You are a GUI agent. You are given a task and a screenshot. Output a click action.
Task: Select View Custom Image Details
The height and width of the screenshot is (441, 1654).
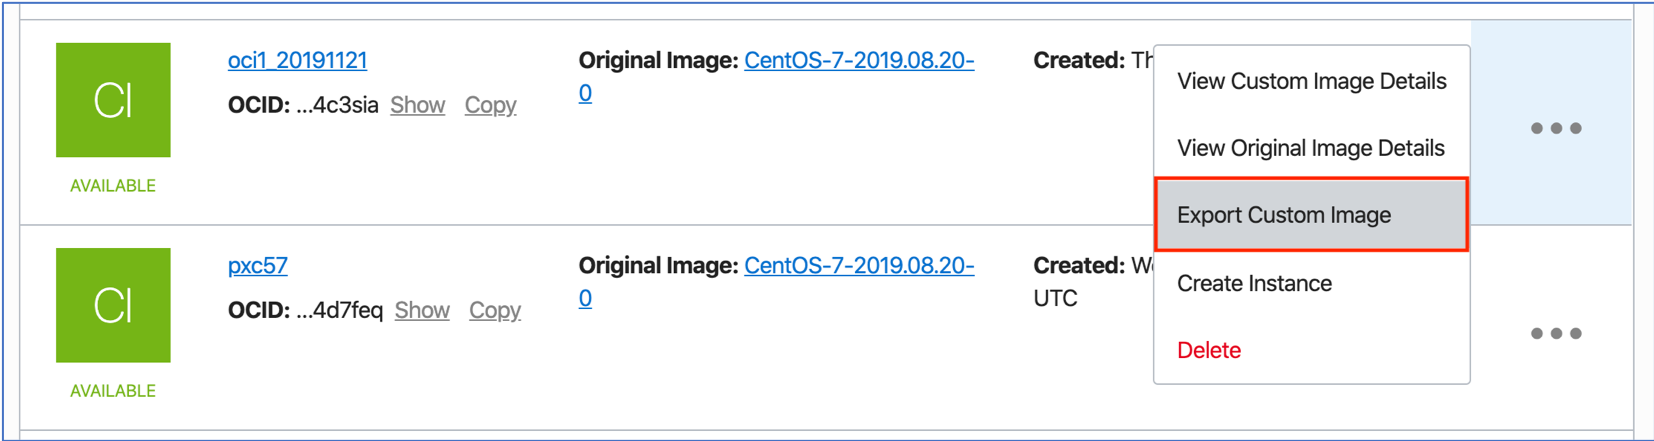click(x=1311, y=81)
